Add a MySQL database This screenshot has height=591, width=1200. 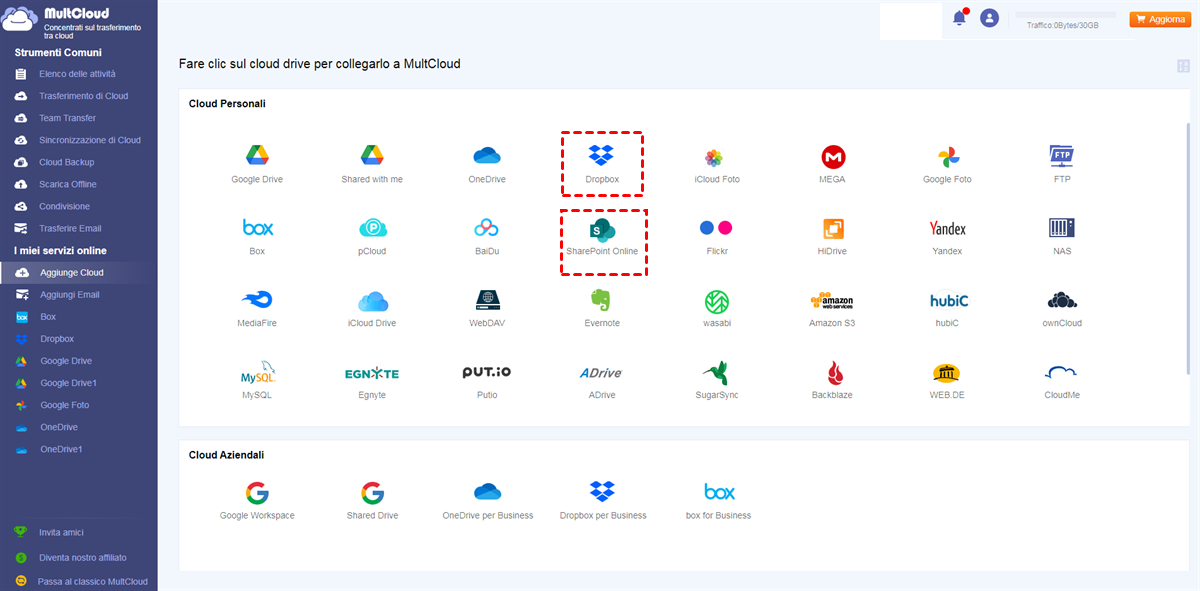pyautogui.click(x=257, y=373)
